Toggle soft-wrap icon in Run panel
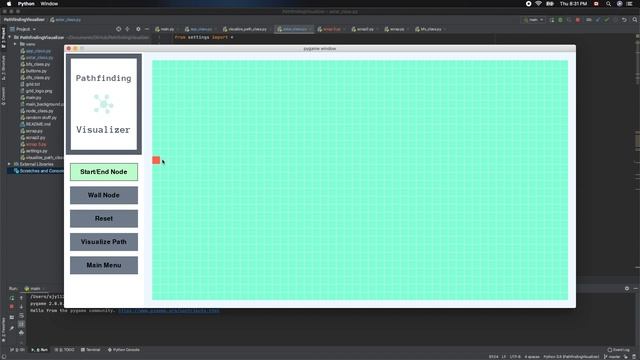Screen dimensions: 640x360 coord(21,316)
